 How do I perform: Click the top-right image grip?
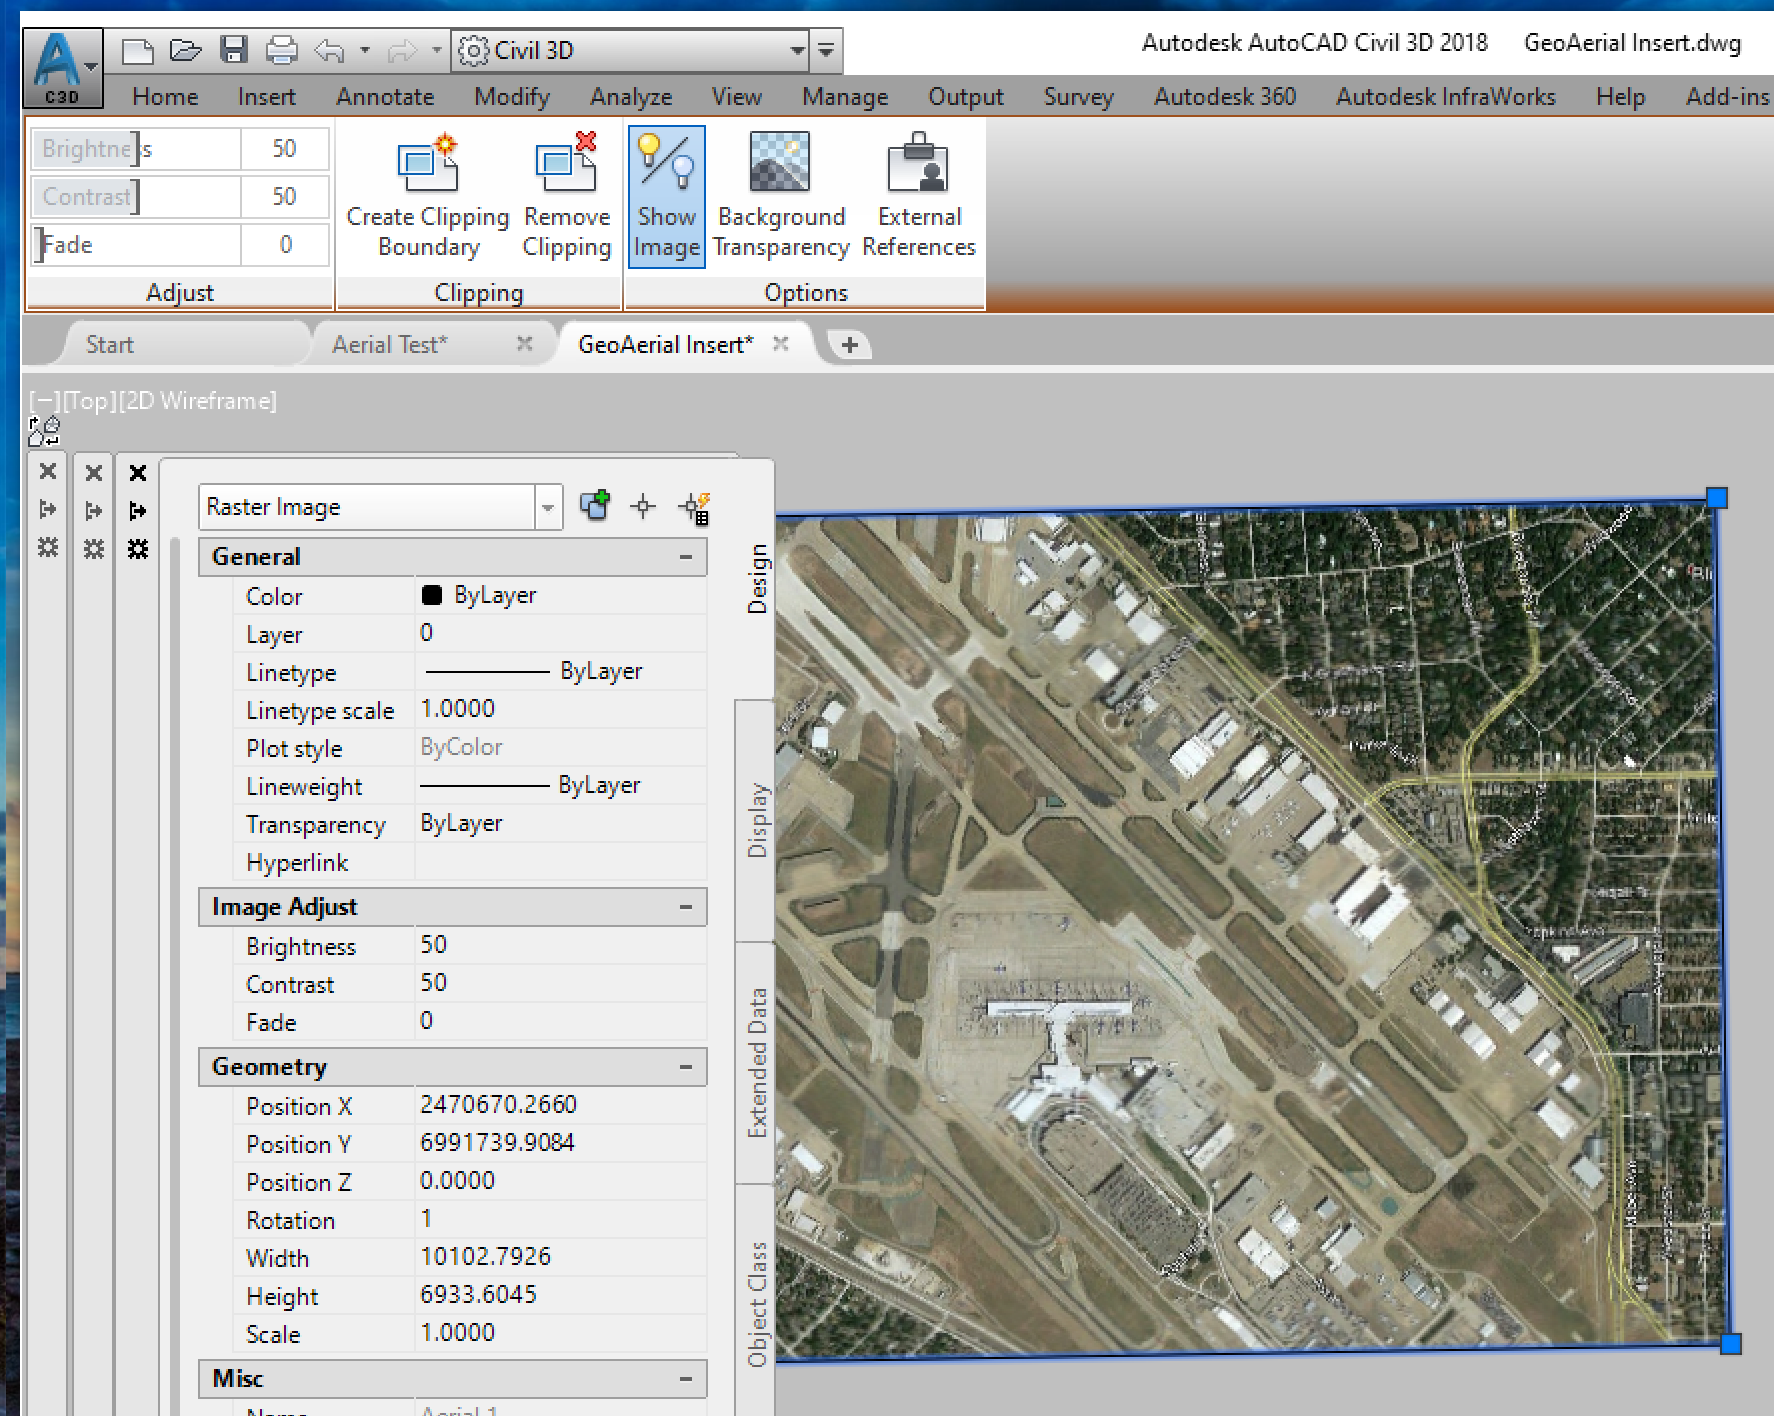tap(1717, 498)
